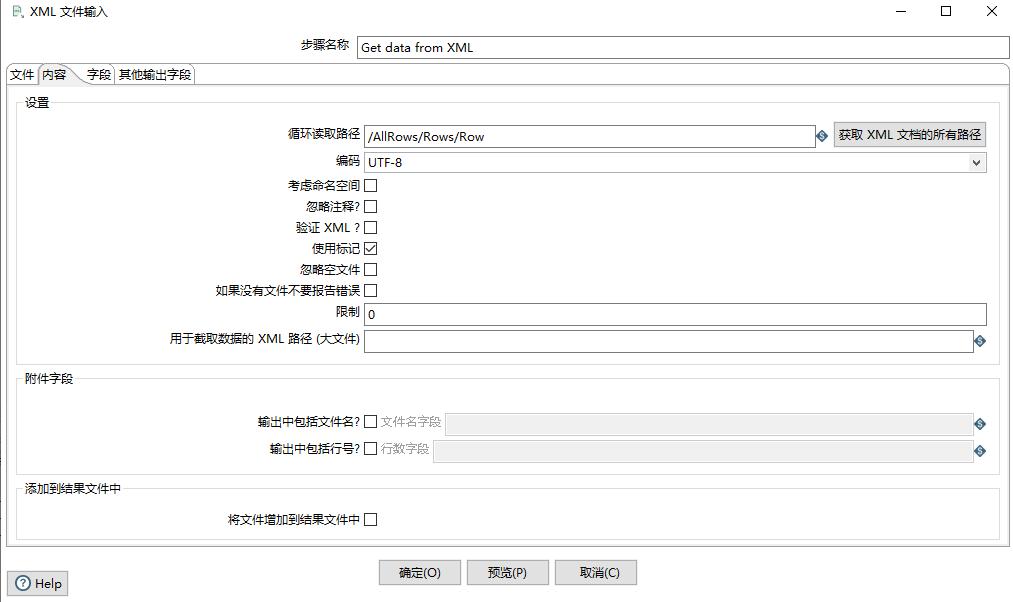
Task: Enable 如果没有文件不要报告错误
Action: click(x=370, y=290)
